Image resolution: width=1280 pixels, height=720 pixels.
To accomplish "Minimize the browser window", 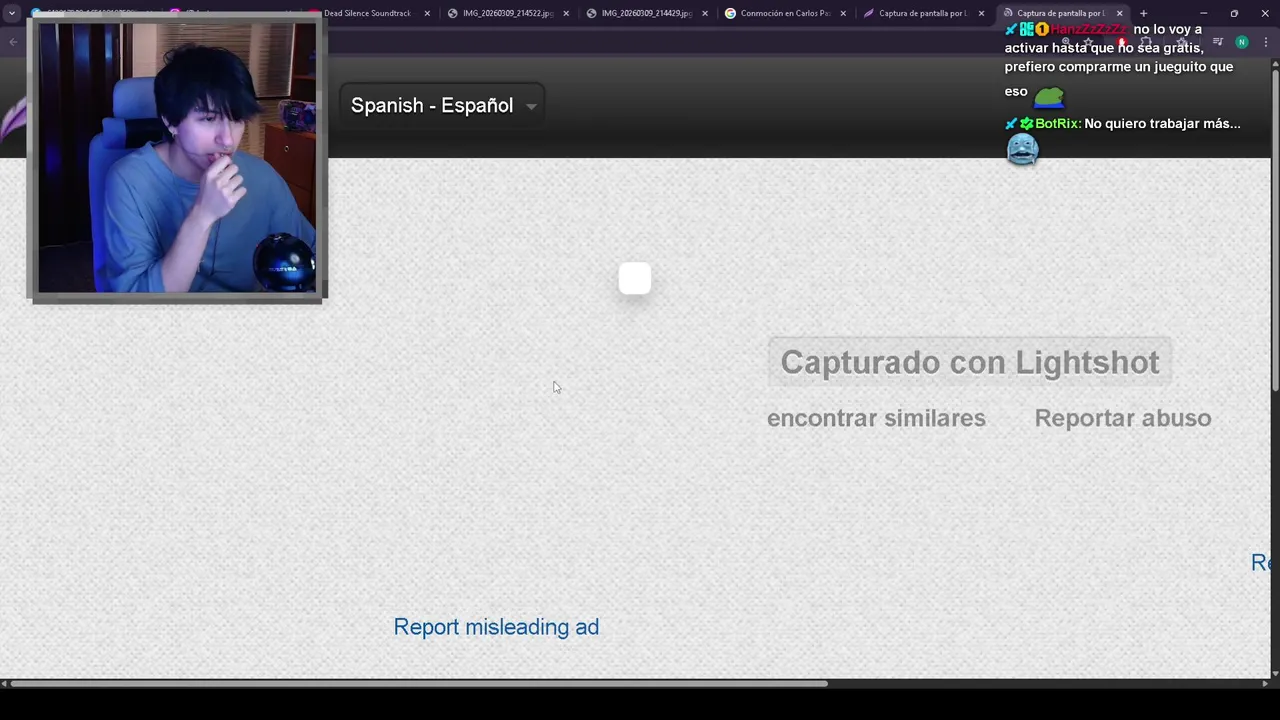I will coord(1203,13).
